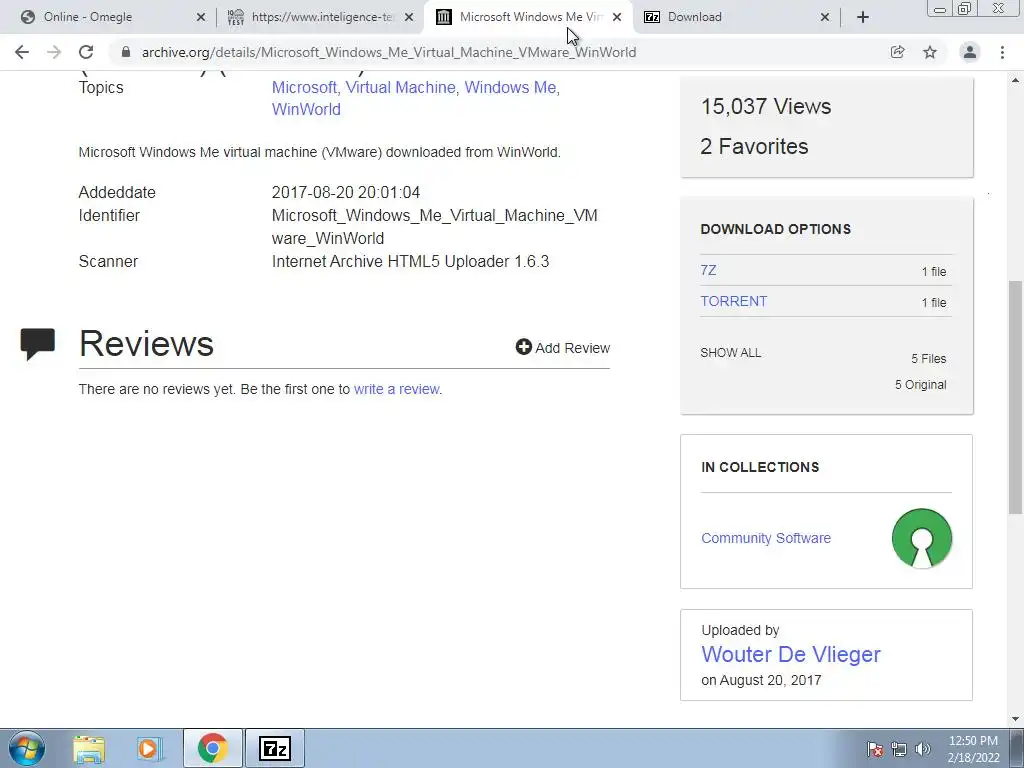
Task: Download the TORRENT file option
Action: 733,301
